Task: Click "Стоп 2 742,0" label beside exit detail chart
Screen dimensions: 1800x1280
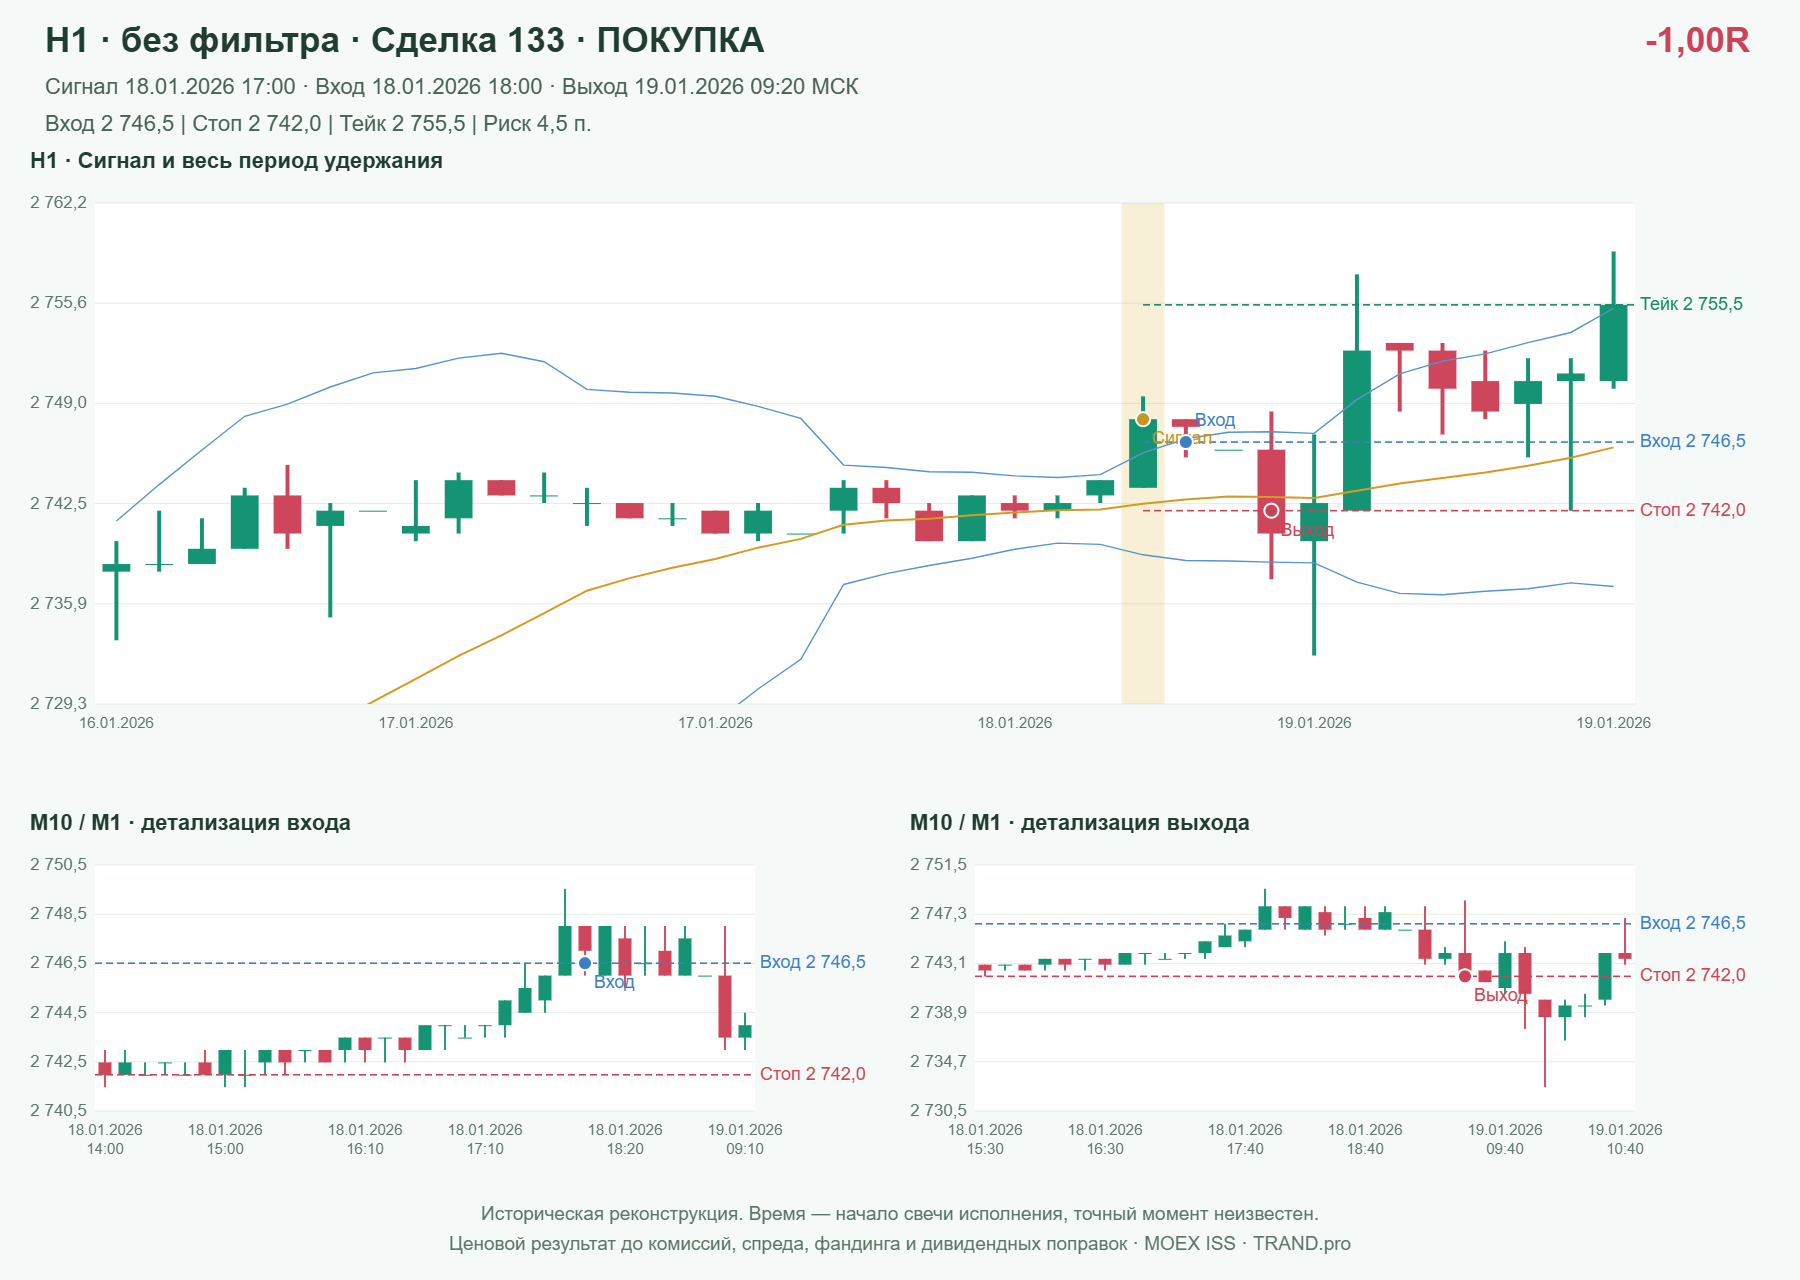Action: [x=1693, y=975]
